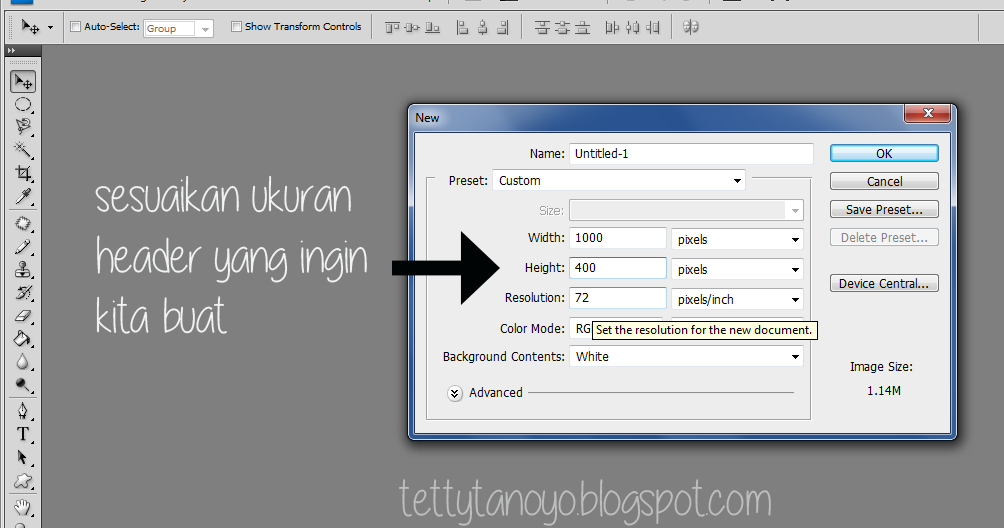Open the Size dropdown
Image resolution: width=1004 pixels, height=528 pixels.
(686, 210)
